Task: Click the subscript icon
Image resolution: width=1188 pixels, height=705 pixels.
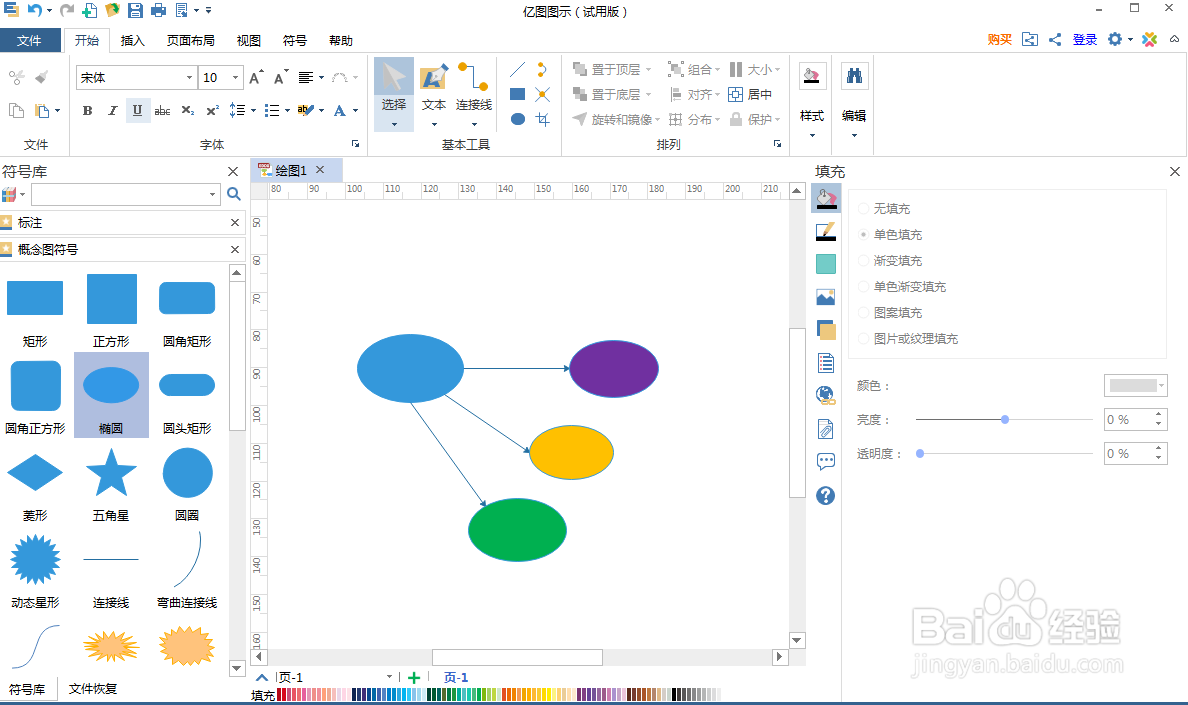Action: click(x=188, y=111)
